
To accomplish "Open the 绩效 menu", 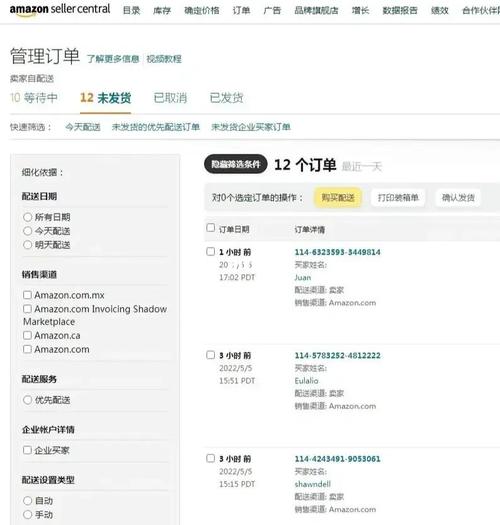I will tap(440, 10).
